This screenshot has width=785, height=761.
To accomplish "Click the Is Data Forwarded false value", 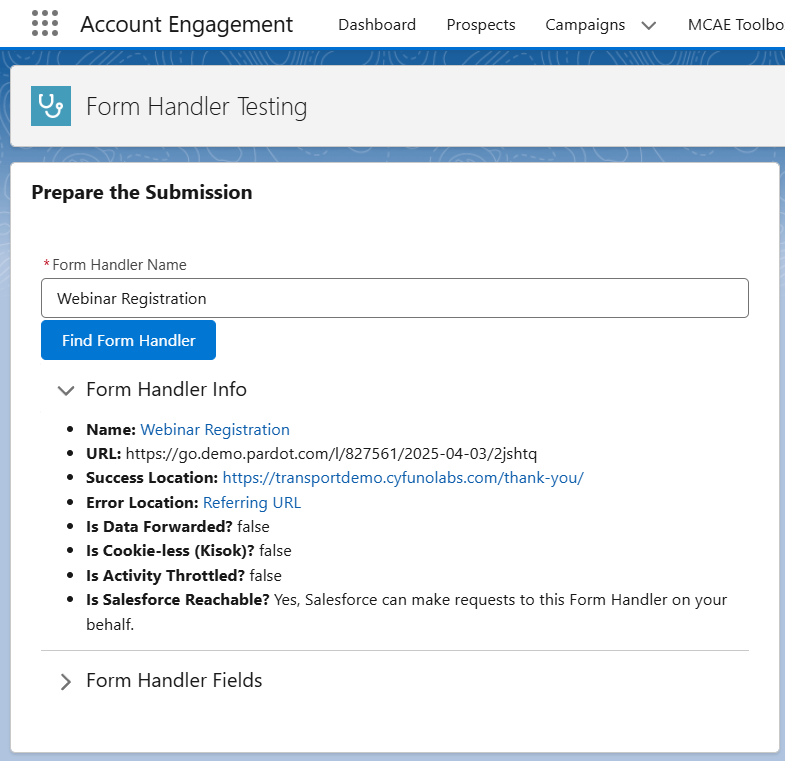I will click(253, 526).
